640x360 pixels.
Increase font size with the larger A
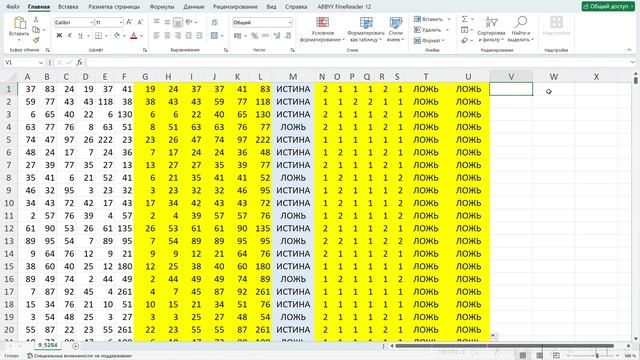[129, 22]
